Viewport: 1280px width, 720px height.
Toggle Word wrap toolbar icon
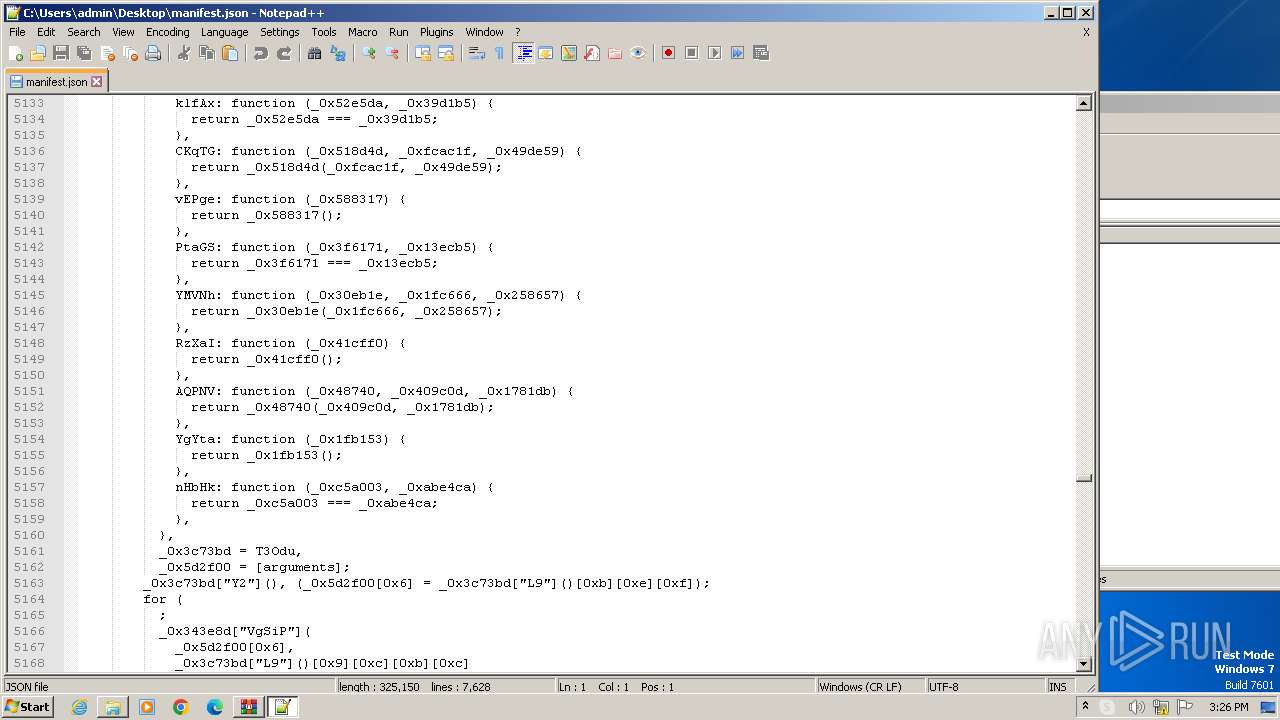477,53
